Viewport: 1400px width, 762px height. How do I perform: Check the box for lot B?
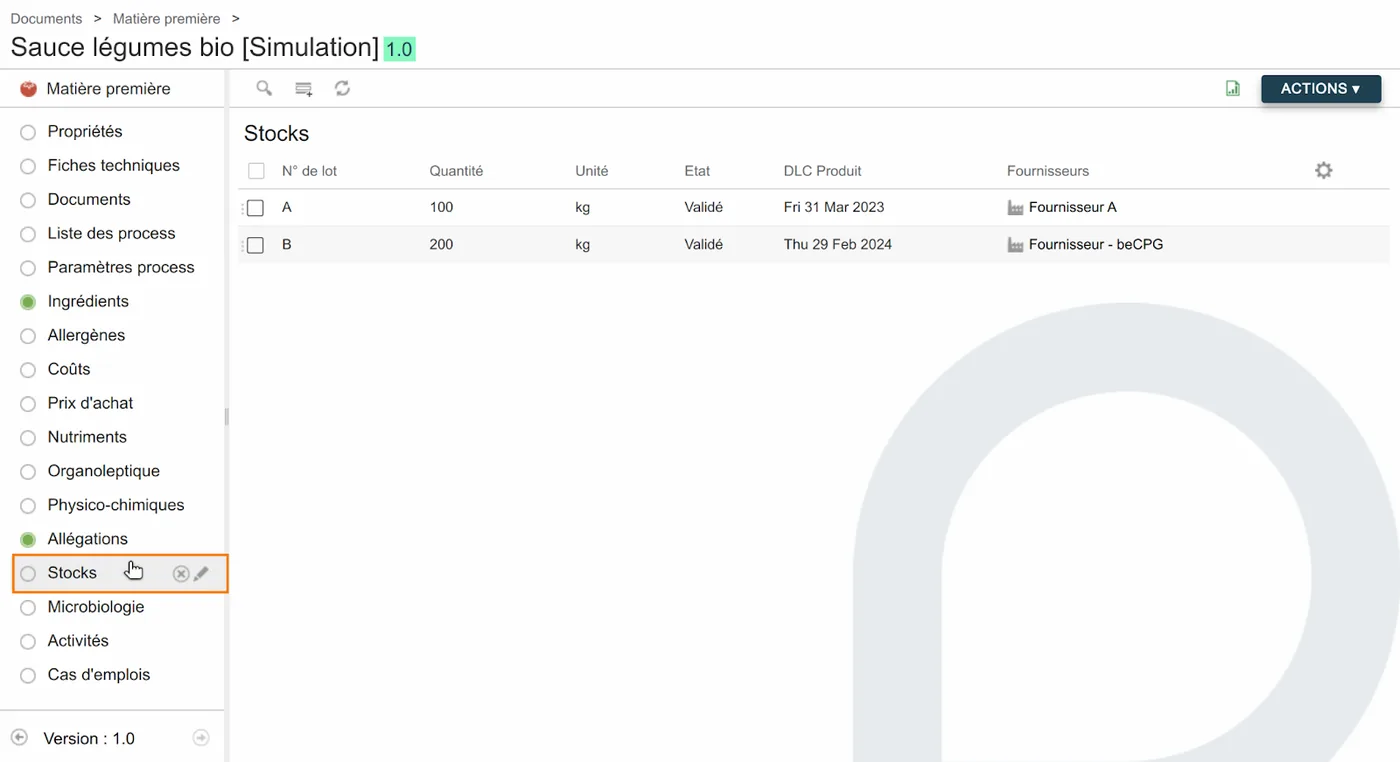[x=255, y=245]
